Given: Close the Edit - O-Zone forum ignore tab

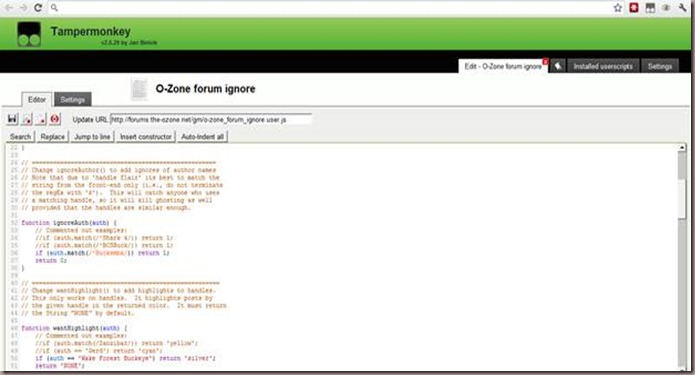Looking at the screenshot, I should coord(545,62).
